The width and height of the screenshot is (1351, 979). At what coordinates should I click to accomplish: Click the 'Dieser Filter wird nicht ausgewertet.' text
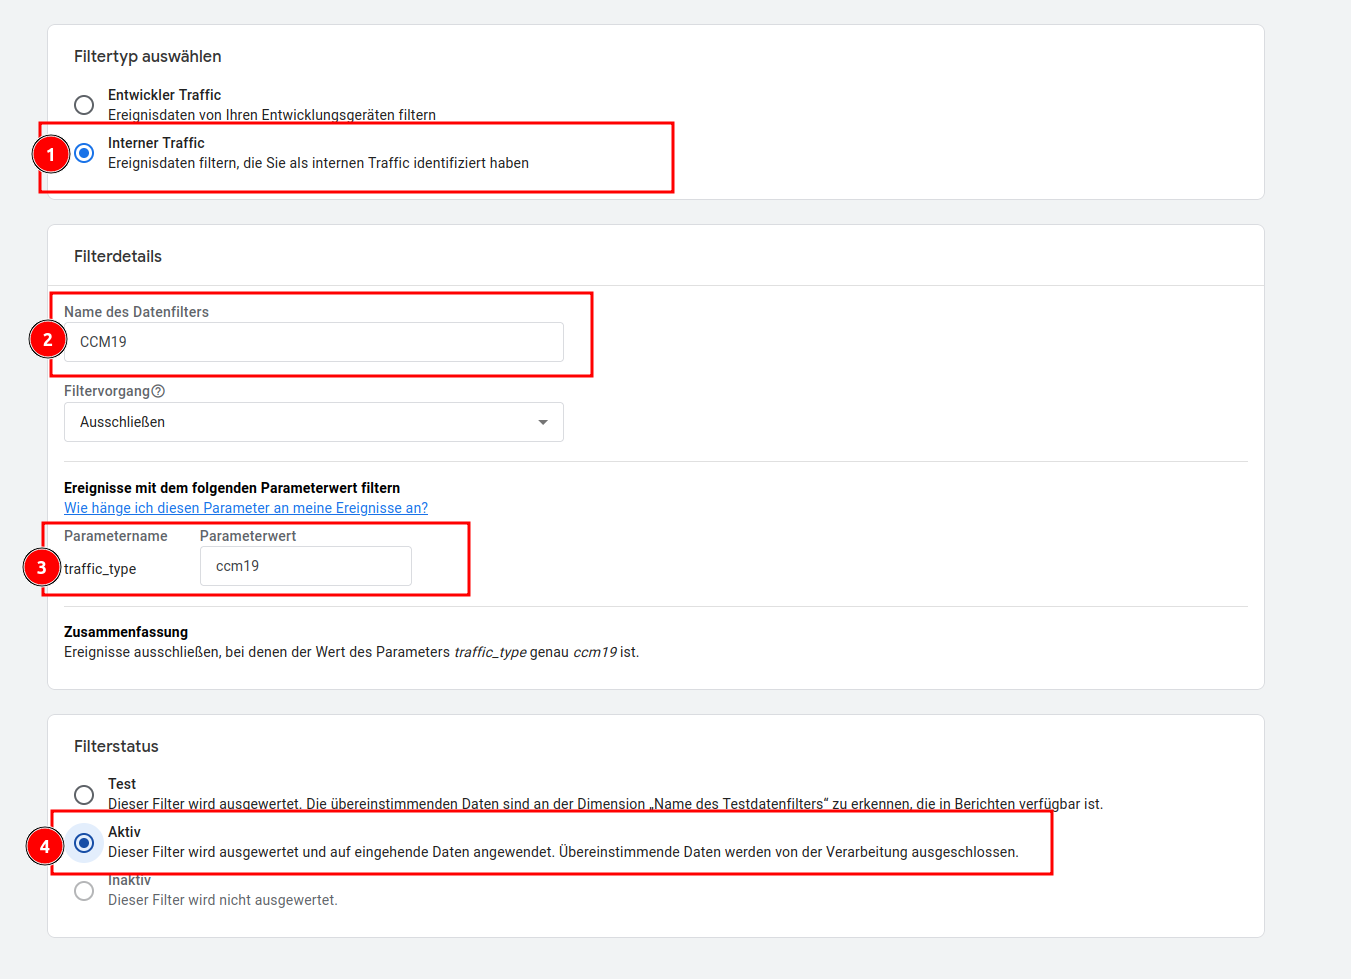pos(223,900)
